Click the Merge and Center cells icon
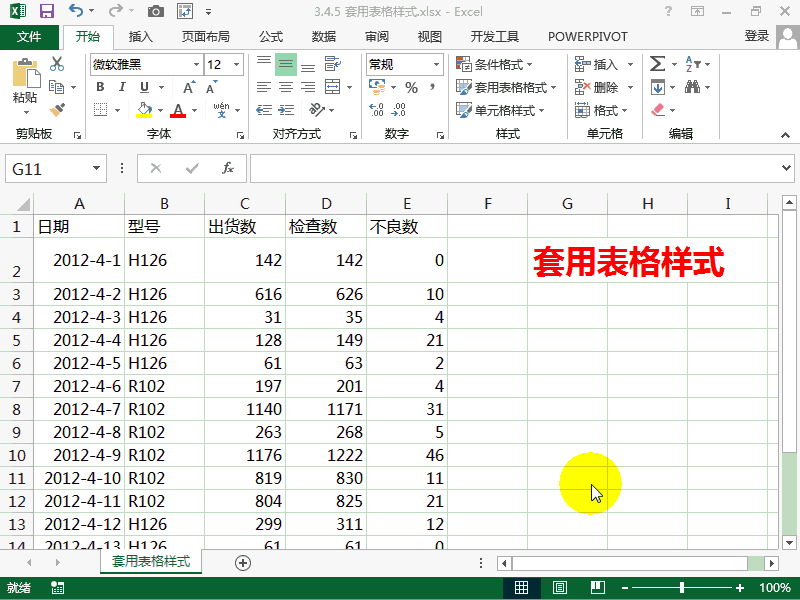 coord(333,87)
